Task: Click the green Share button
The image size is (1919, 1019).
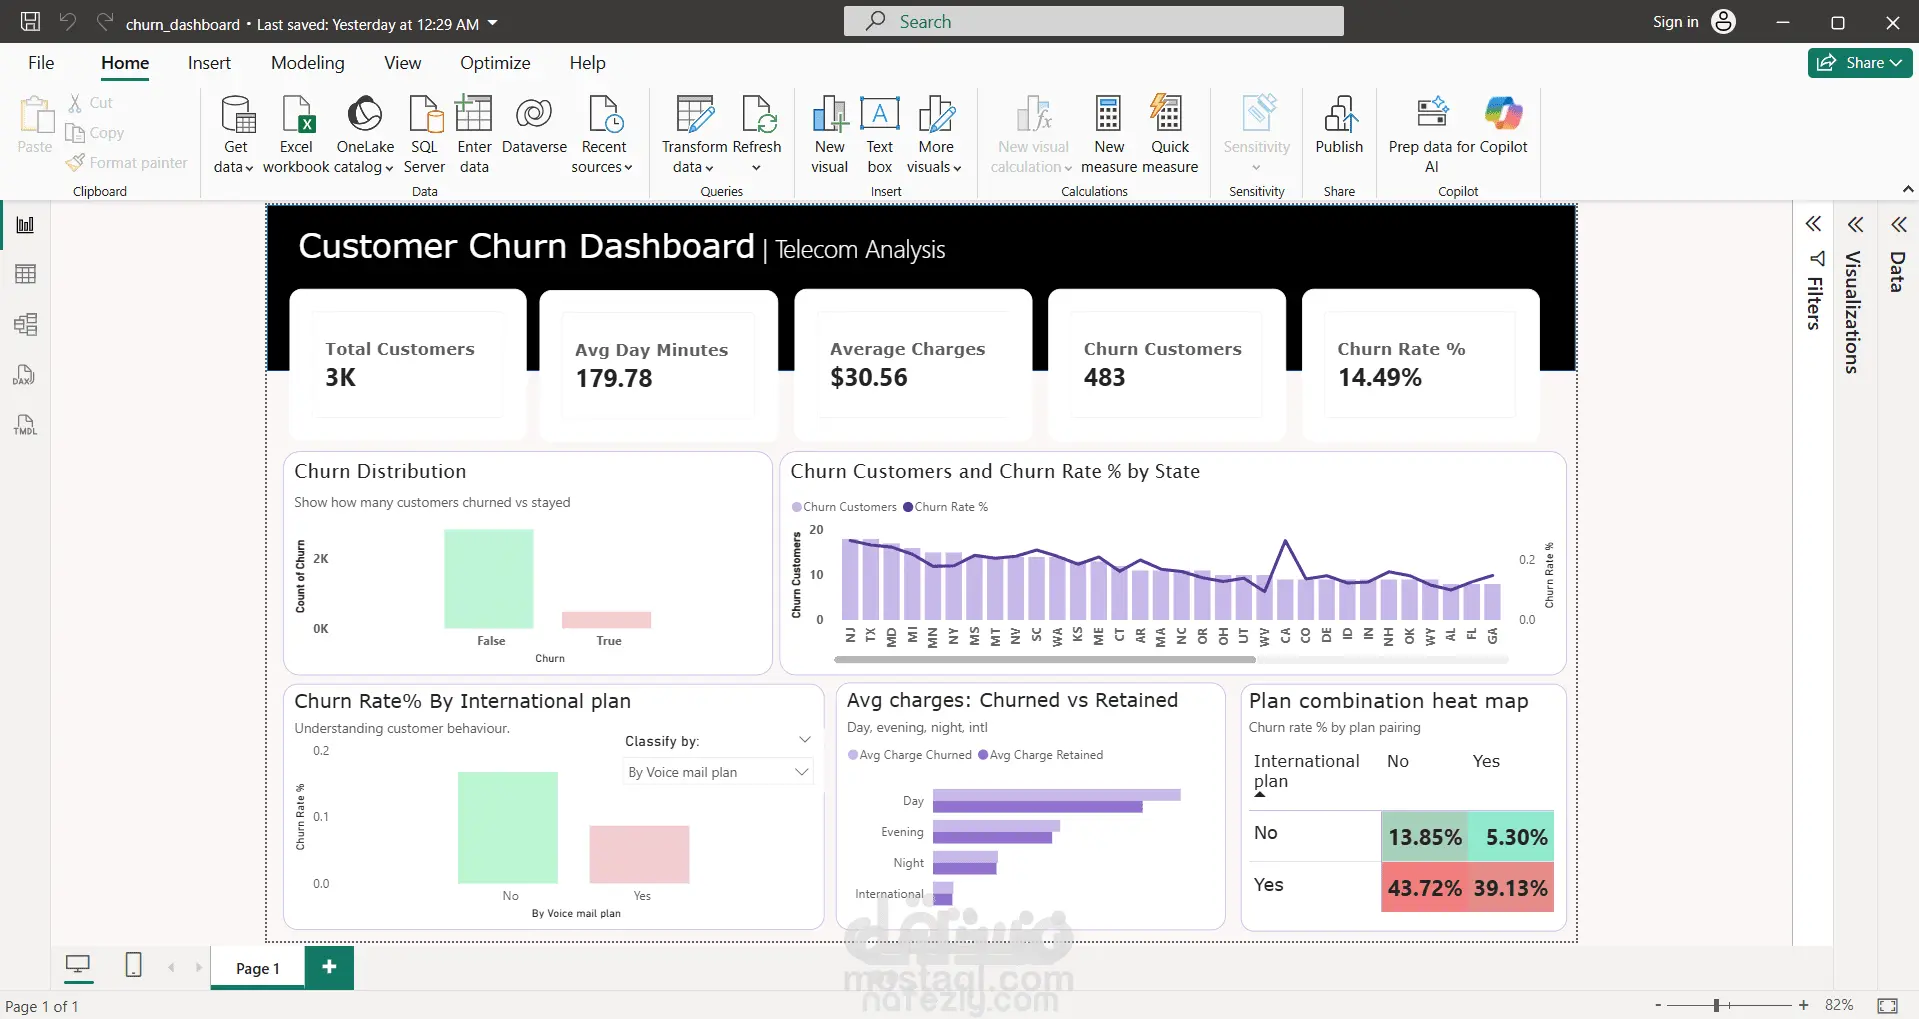Action: [1860, 63]
